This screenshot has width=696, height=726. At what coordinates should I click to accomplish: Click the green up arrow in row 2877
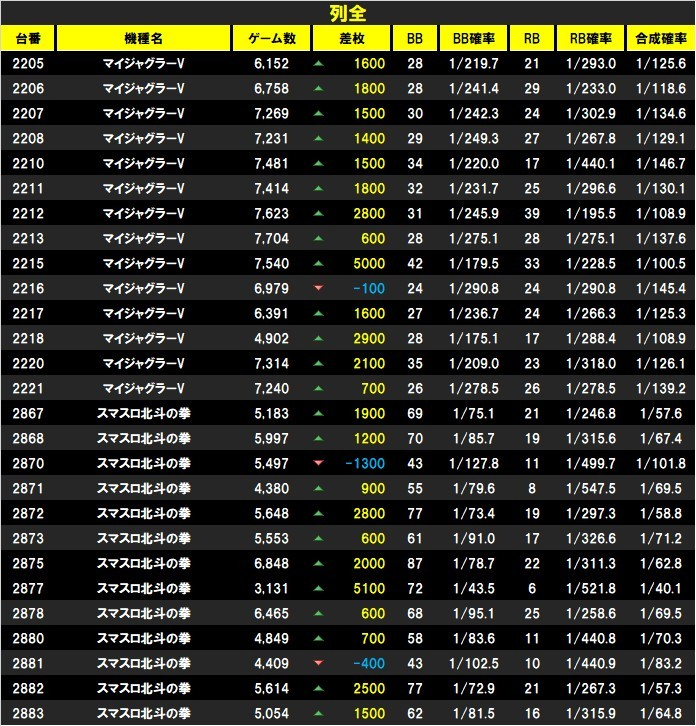(x=318, y=588)
